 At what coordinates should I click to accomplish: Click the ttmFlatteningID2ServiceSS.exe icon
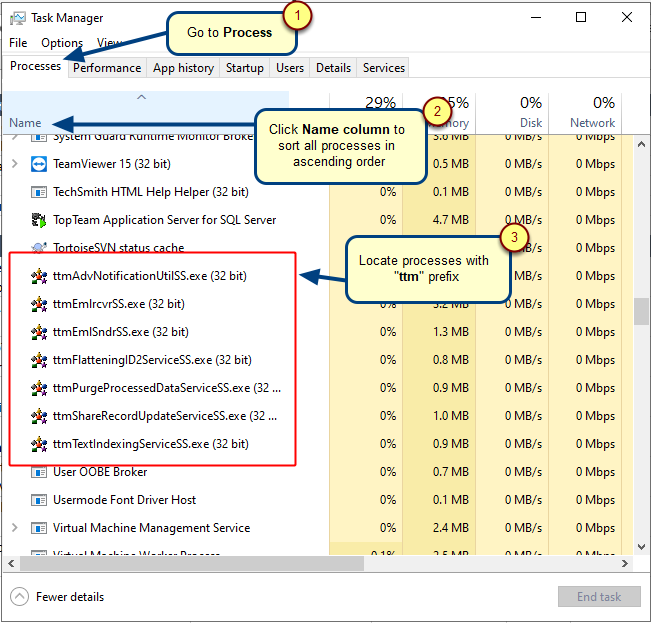39,360
